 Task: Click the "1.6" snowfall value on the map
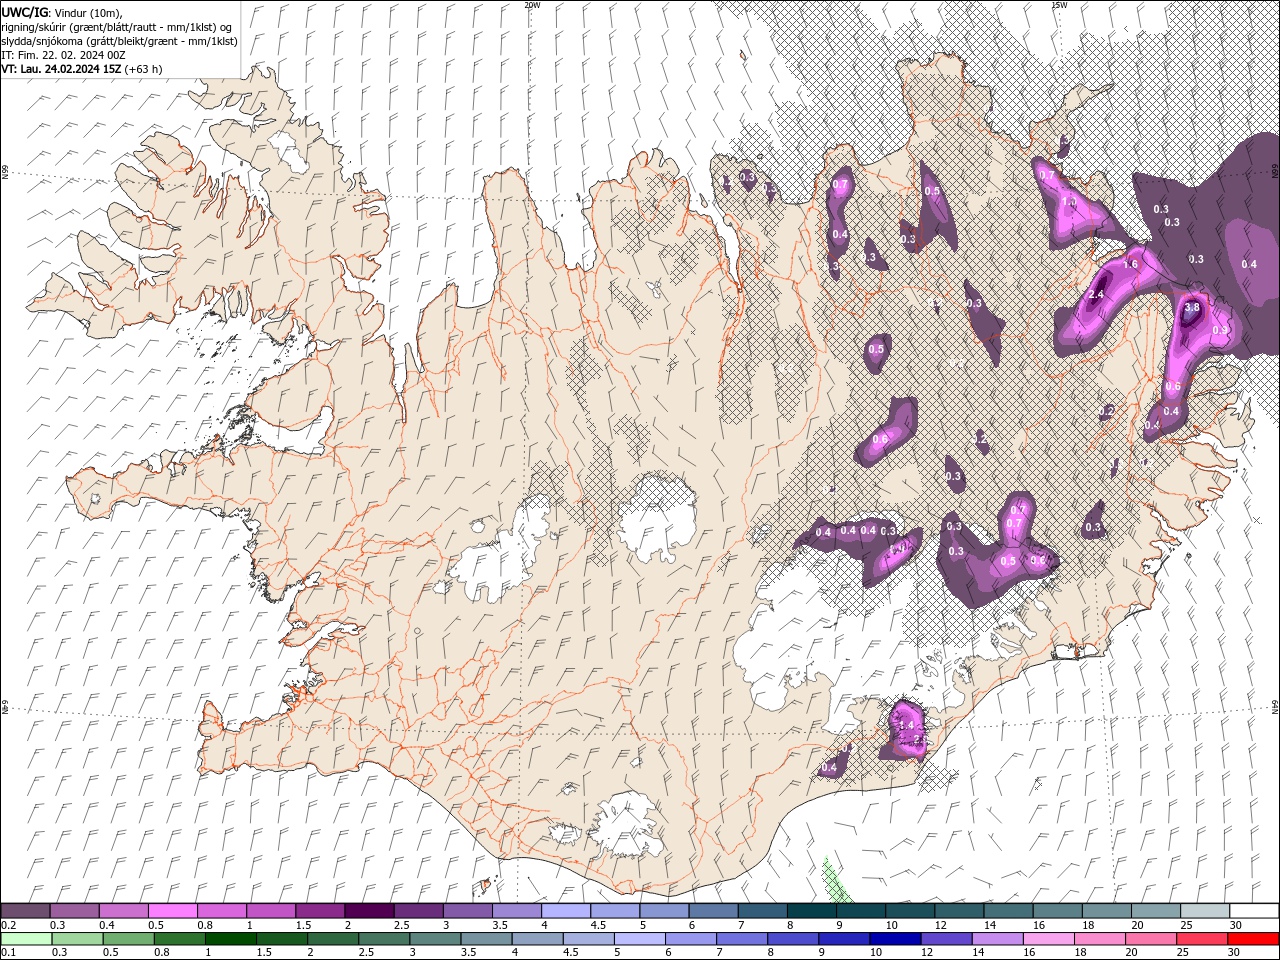coord(1131,264)
